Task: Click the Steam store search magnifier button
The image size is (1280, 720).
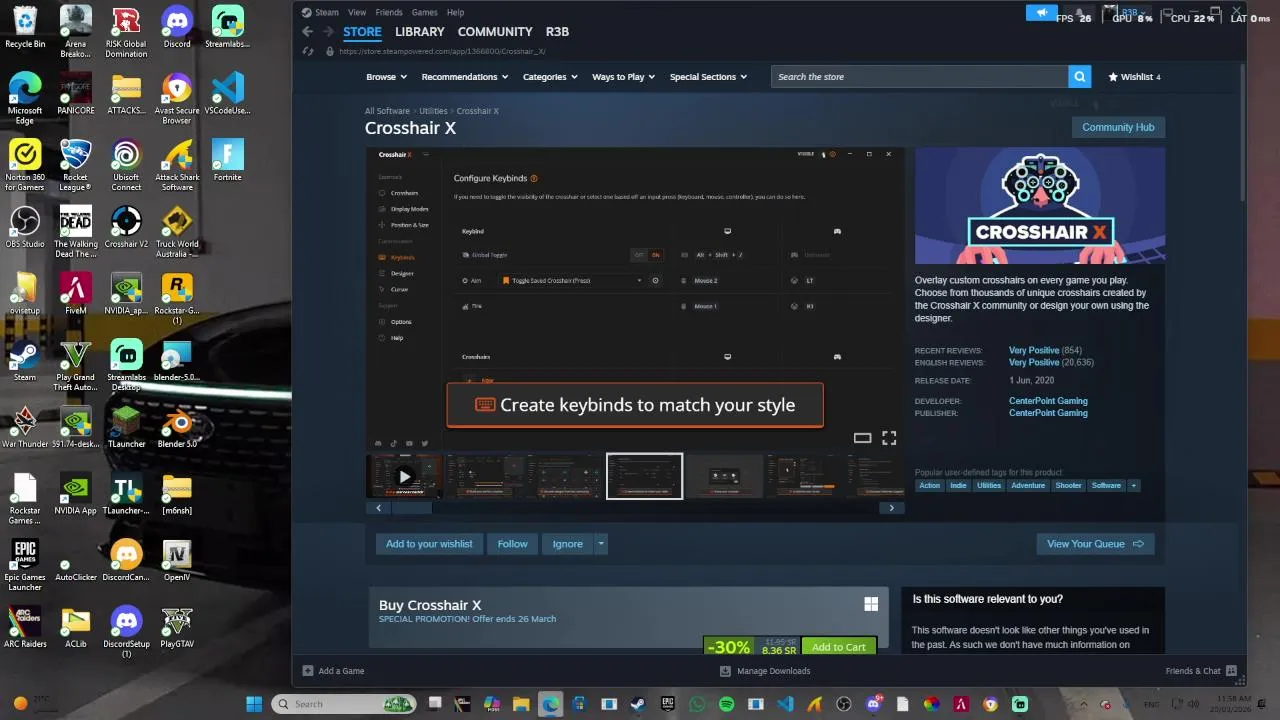Action: (1079, 77)
